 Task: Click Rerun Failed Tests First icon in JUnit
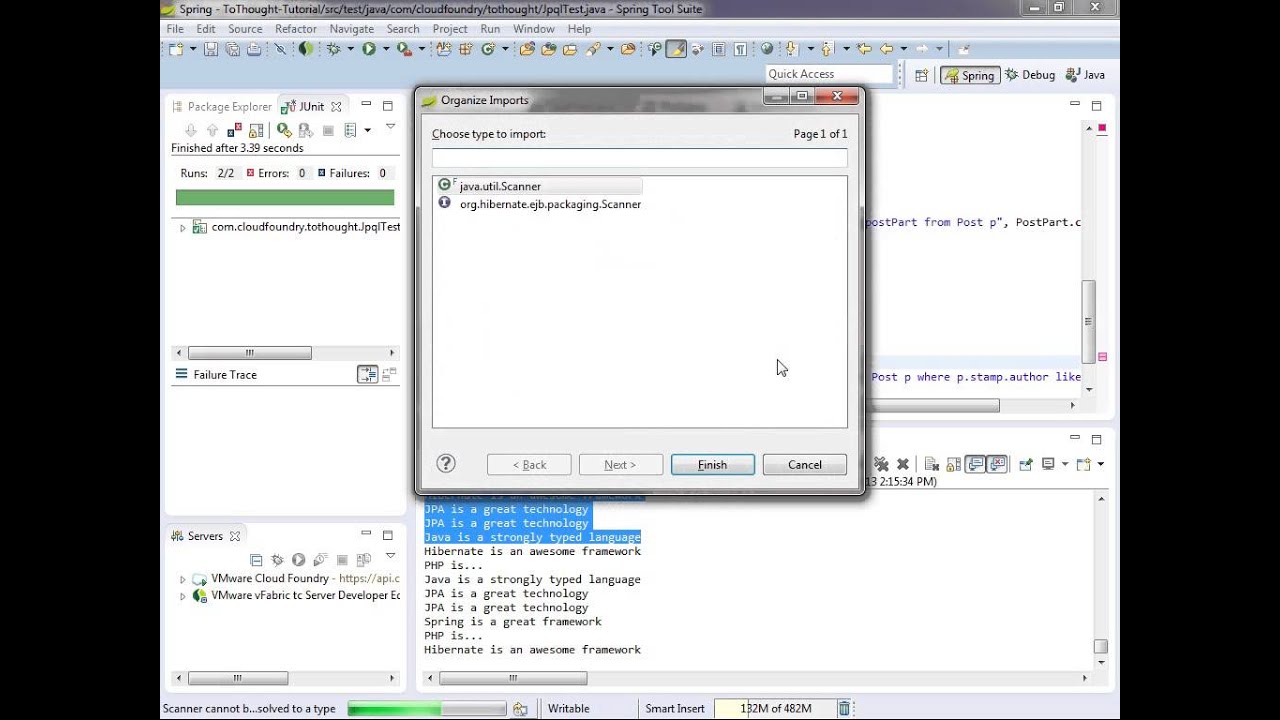point(305,130)
